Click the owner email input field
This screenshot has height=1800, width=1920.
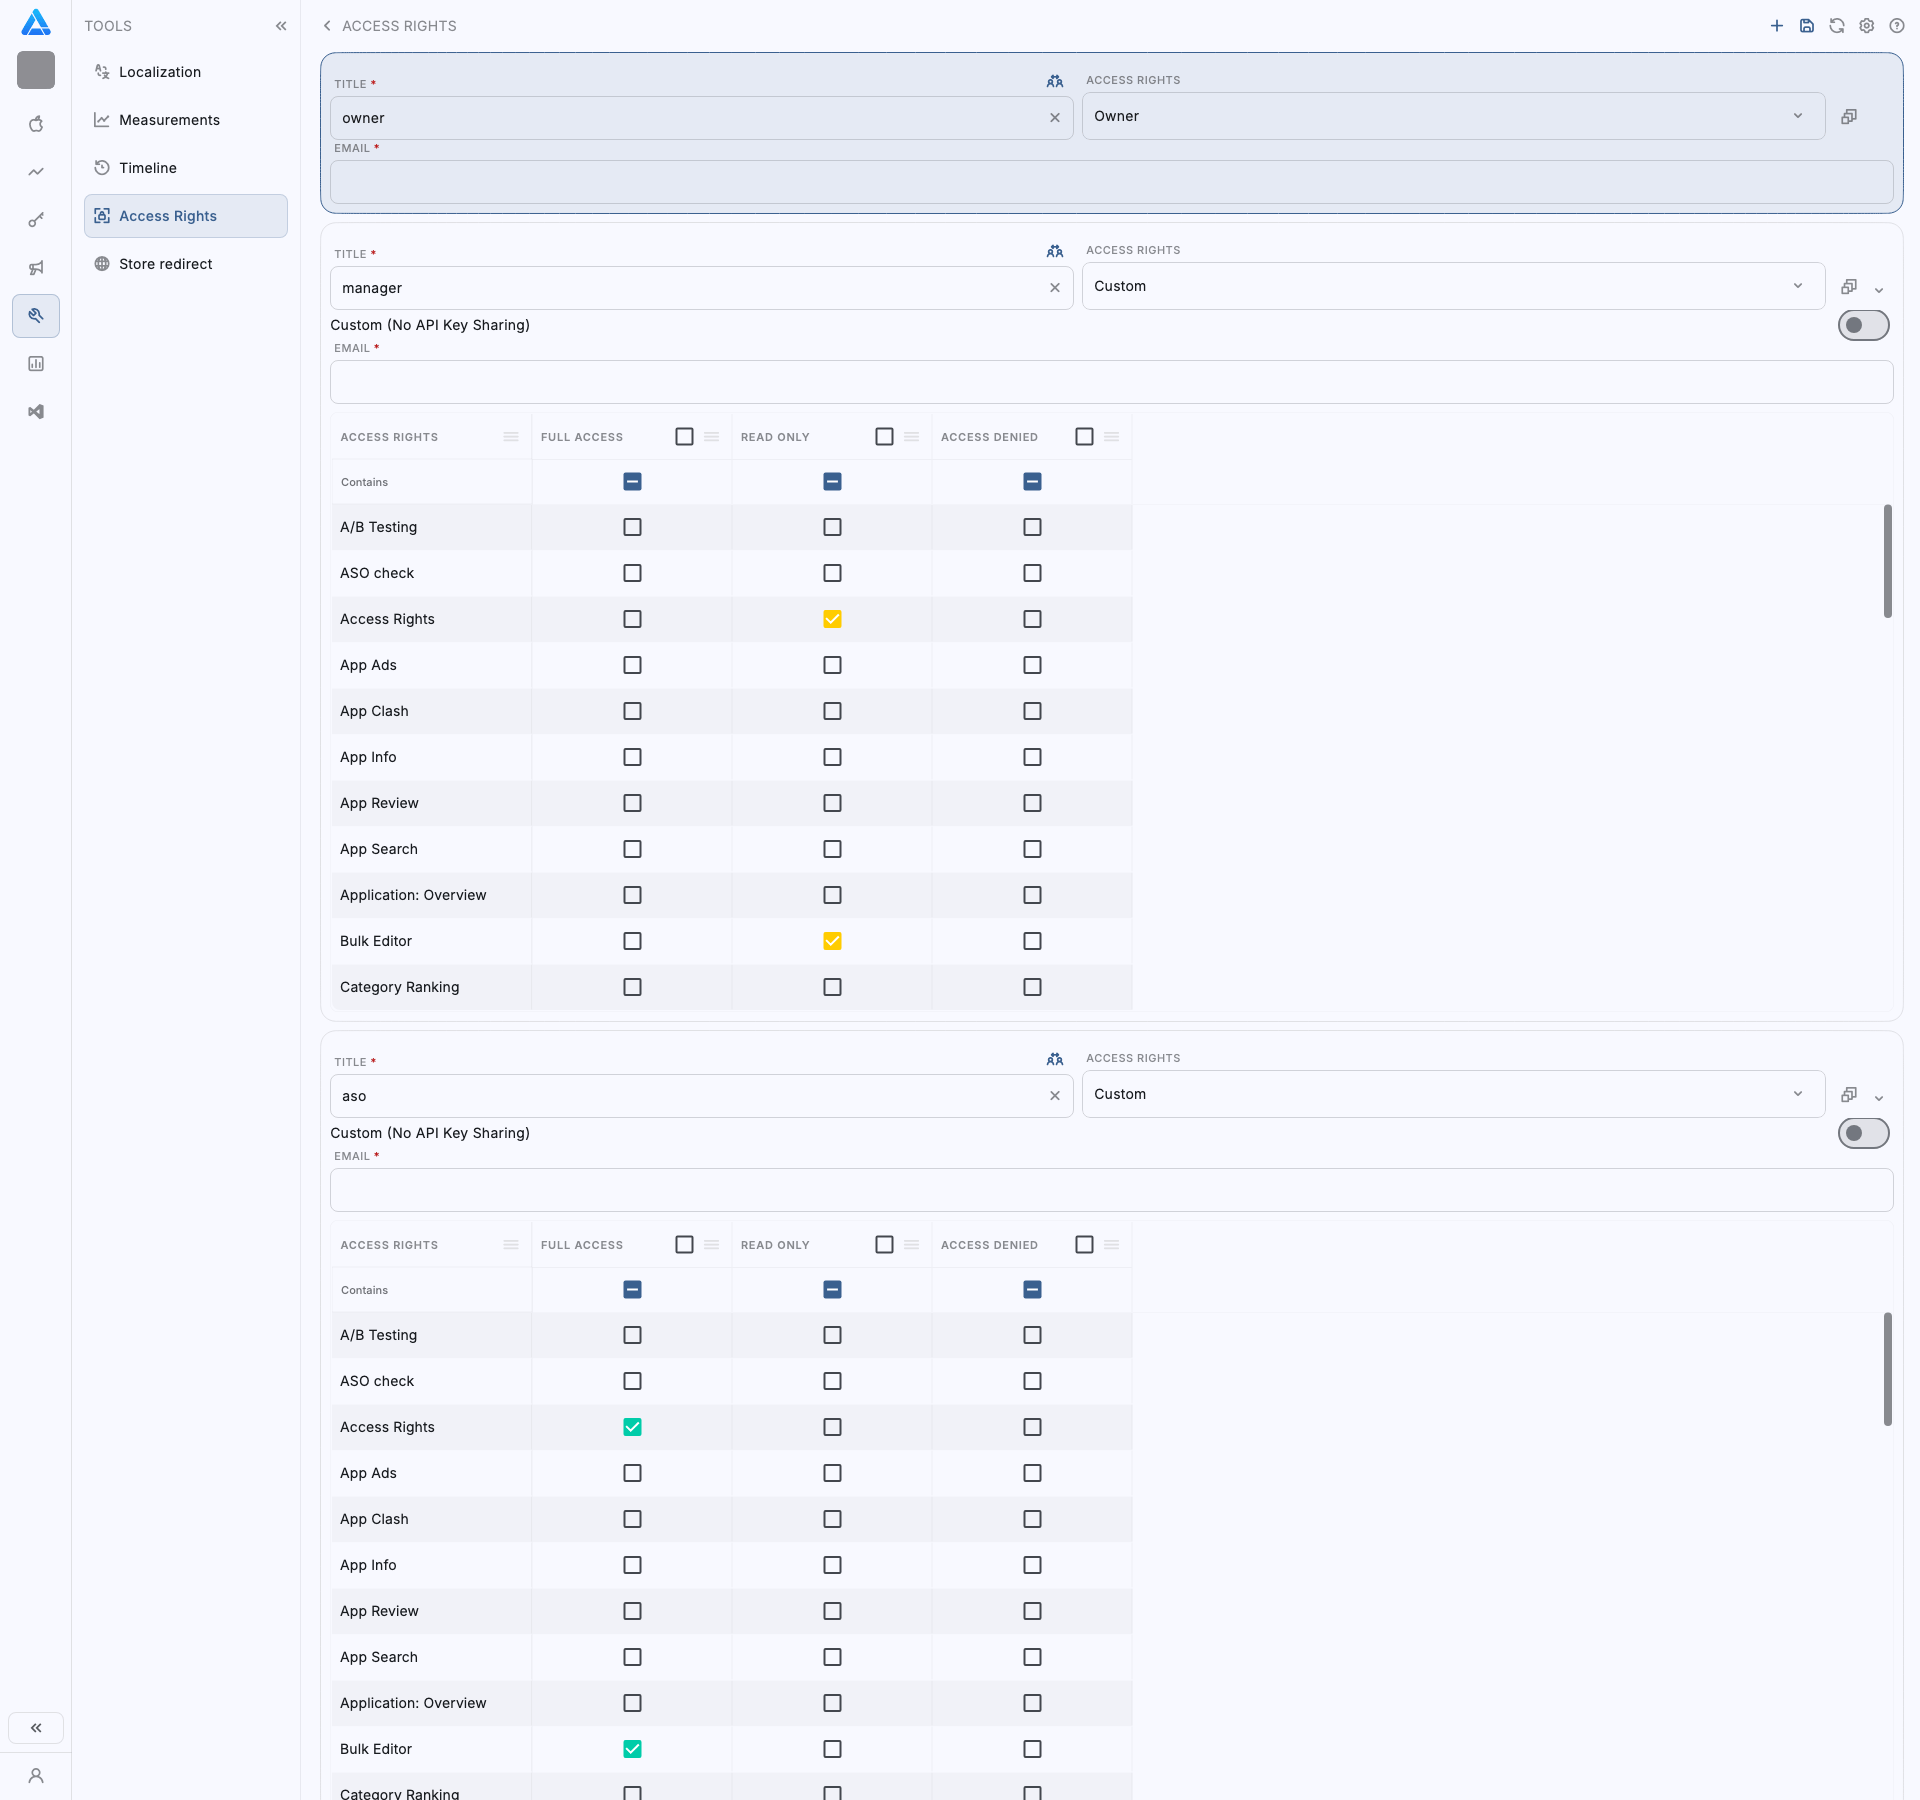(1110, 182)
